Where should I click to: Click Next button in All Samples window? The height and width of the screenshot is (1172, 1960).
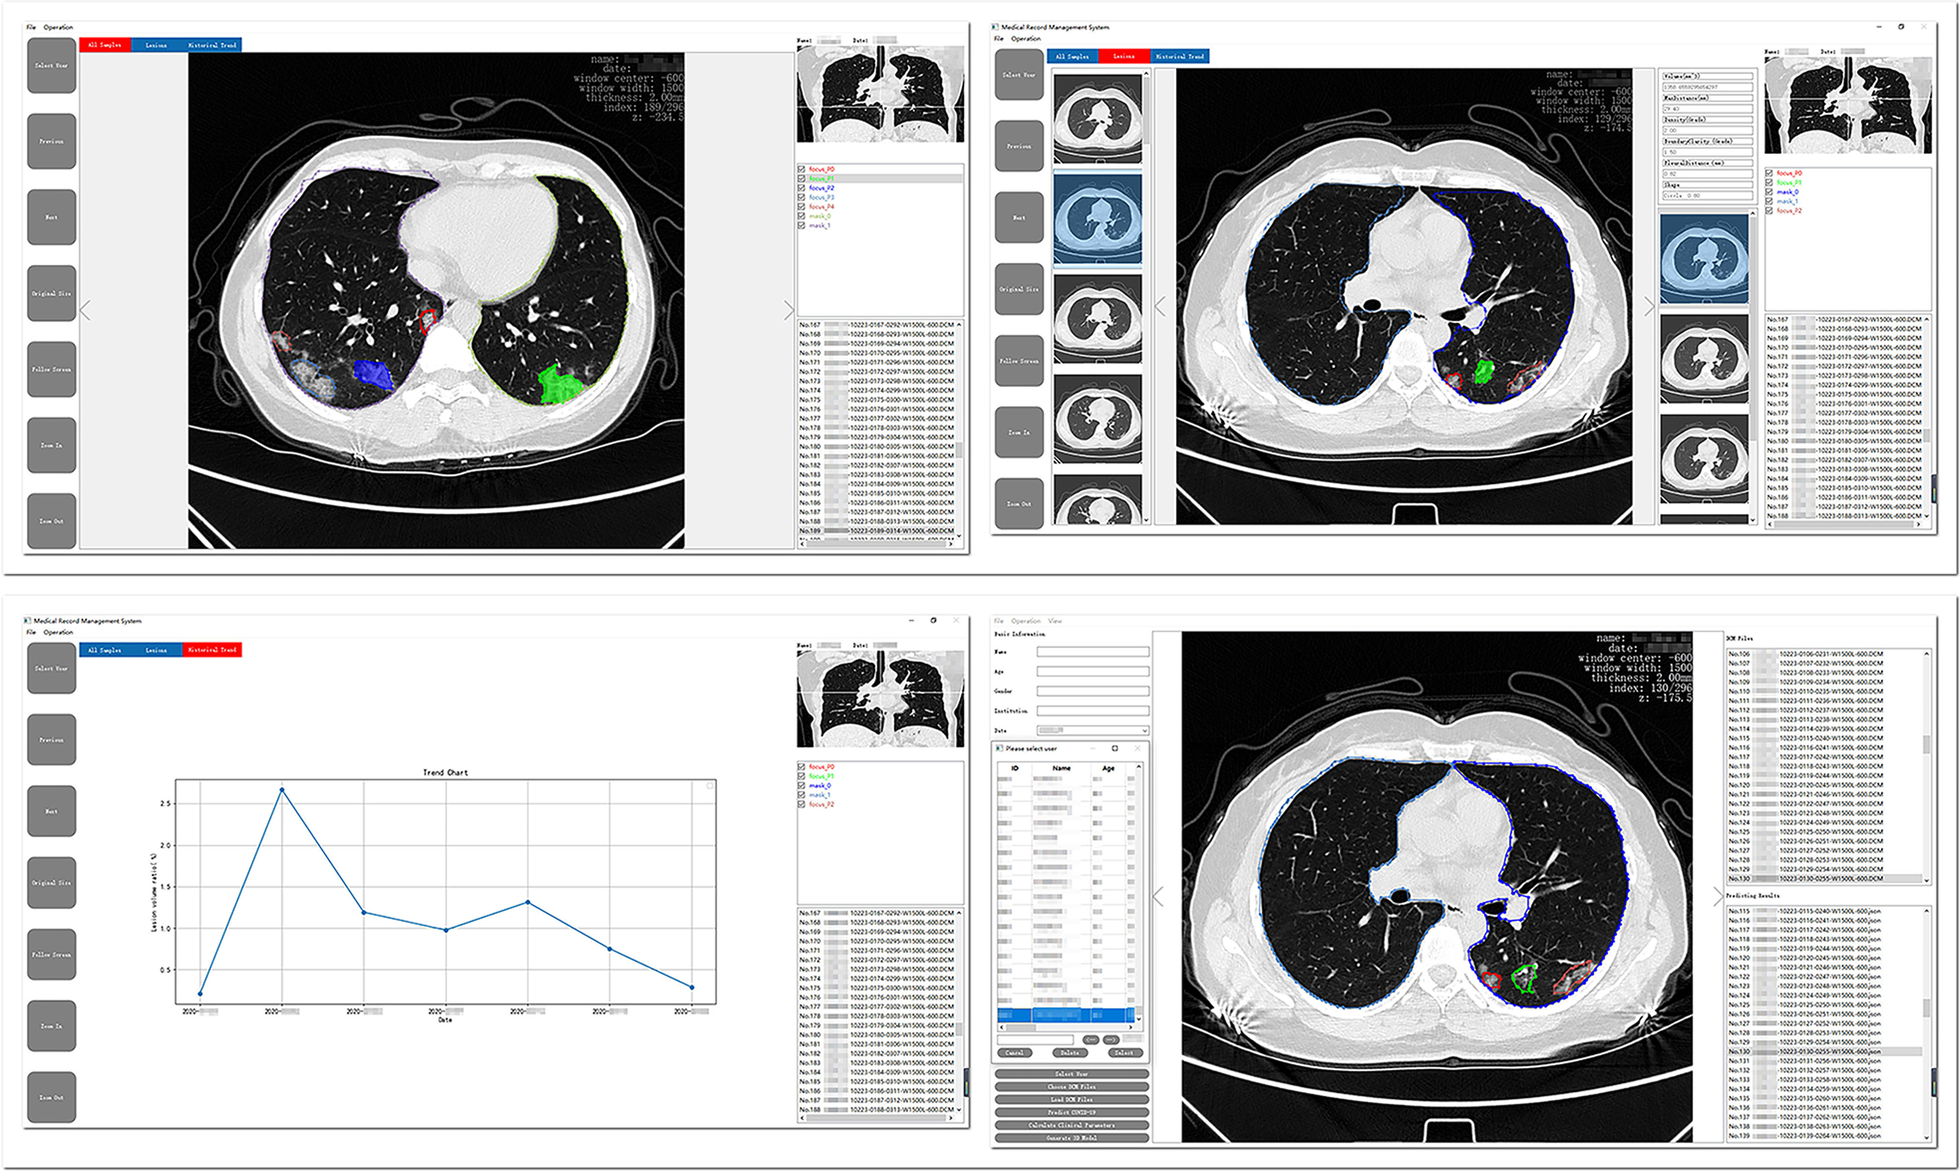coord(52,217)
